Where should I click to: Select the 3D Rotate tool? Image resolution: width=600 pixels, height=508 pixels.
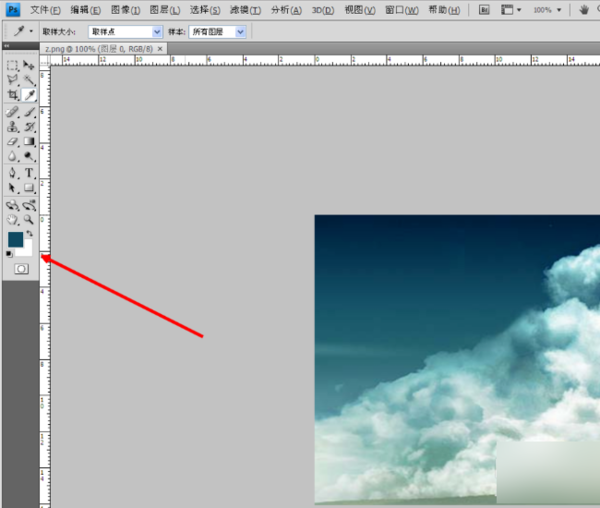(12, 205)
